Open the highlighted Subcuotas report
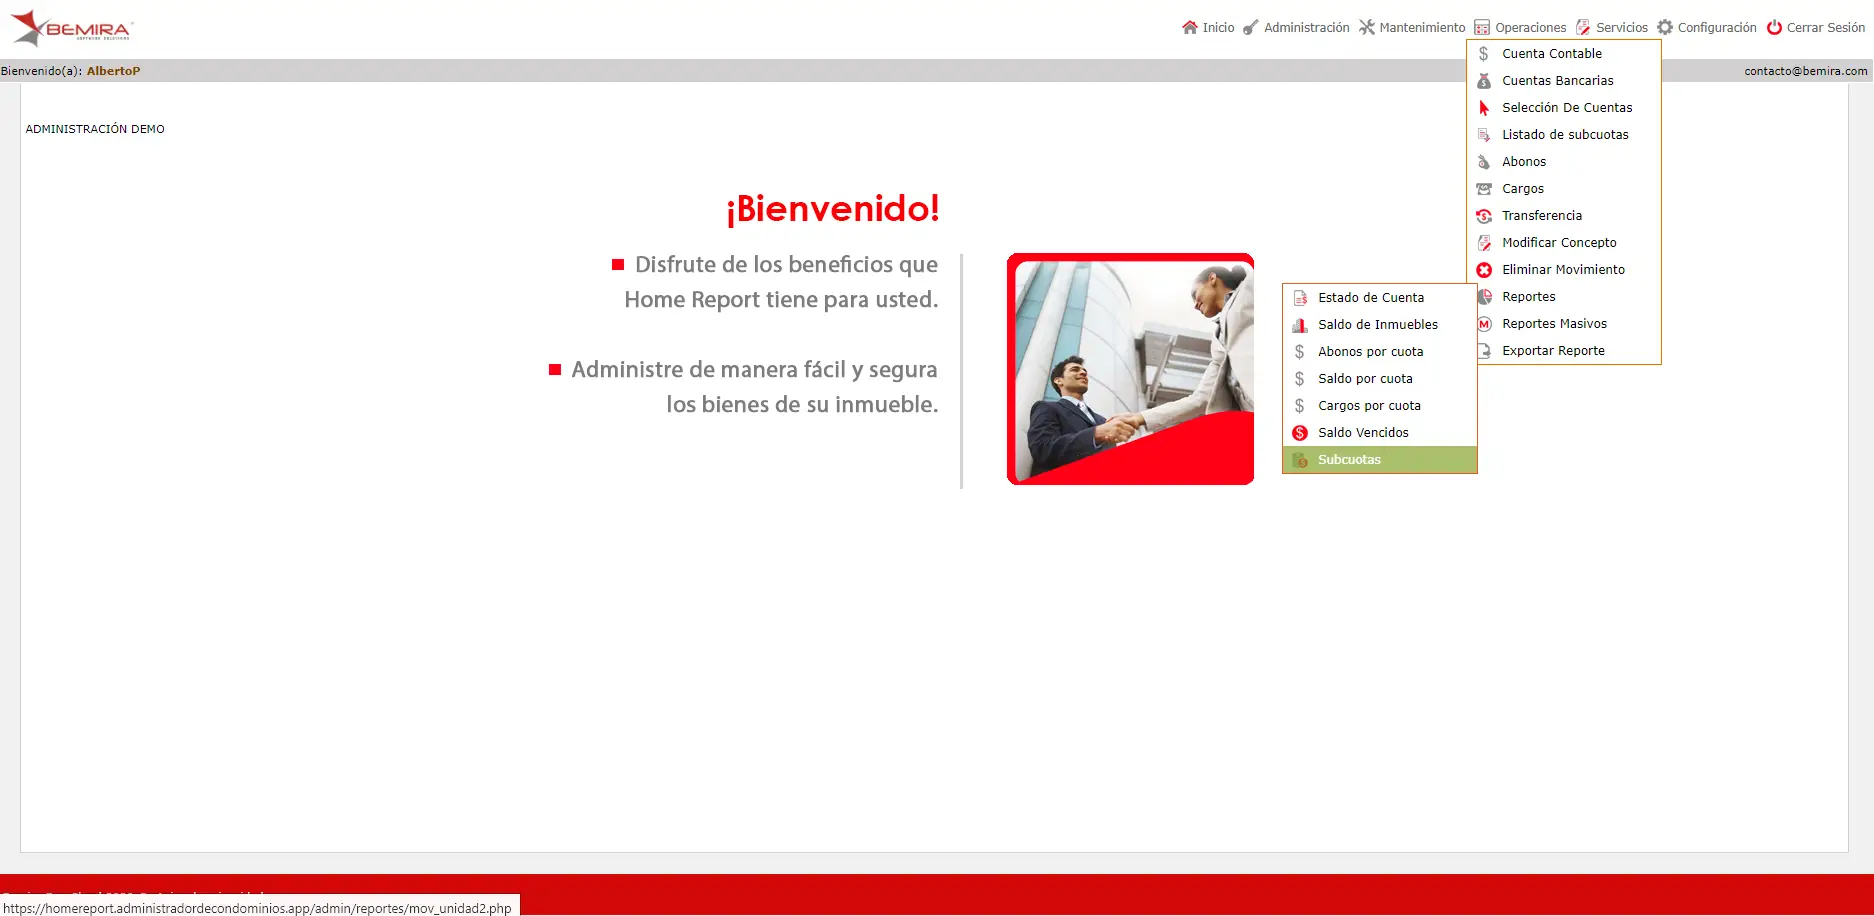The height and width of the screenshot is (916, 1874). (x=1380, y=460)
